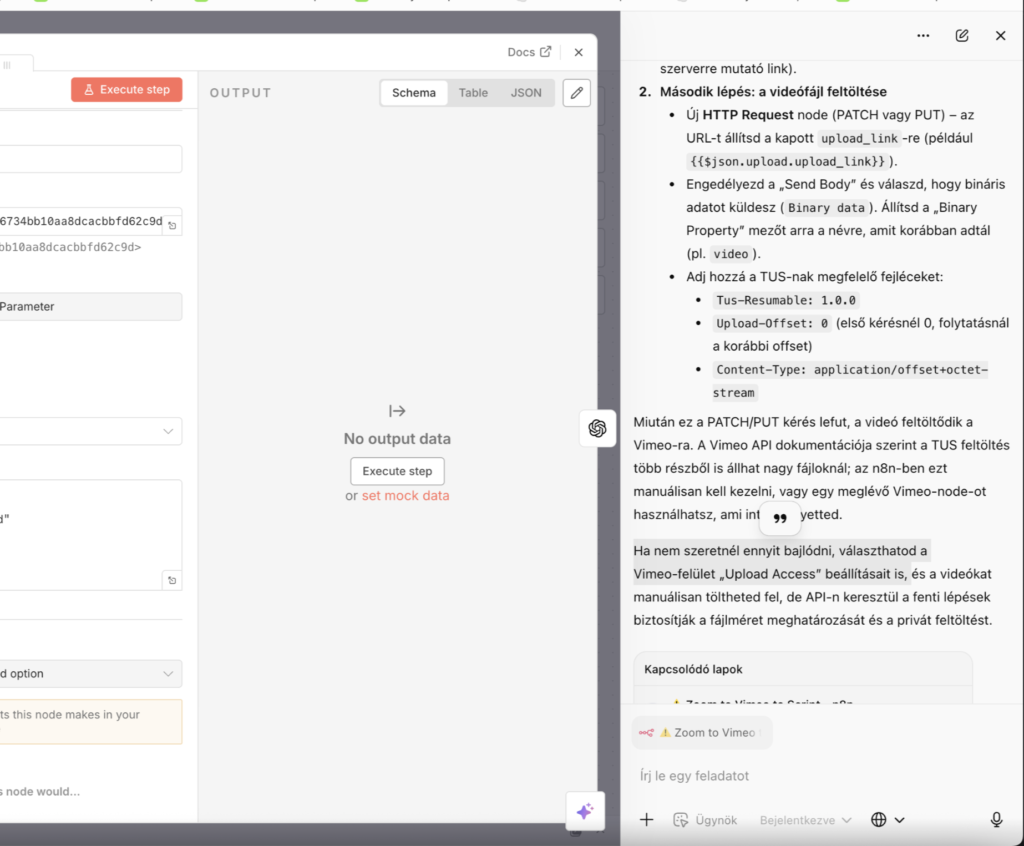Click the plus icon to add attachment

point(646,819)
